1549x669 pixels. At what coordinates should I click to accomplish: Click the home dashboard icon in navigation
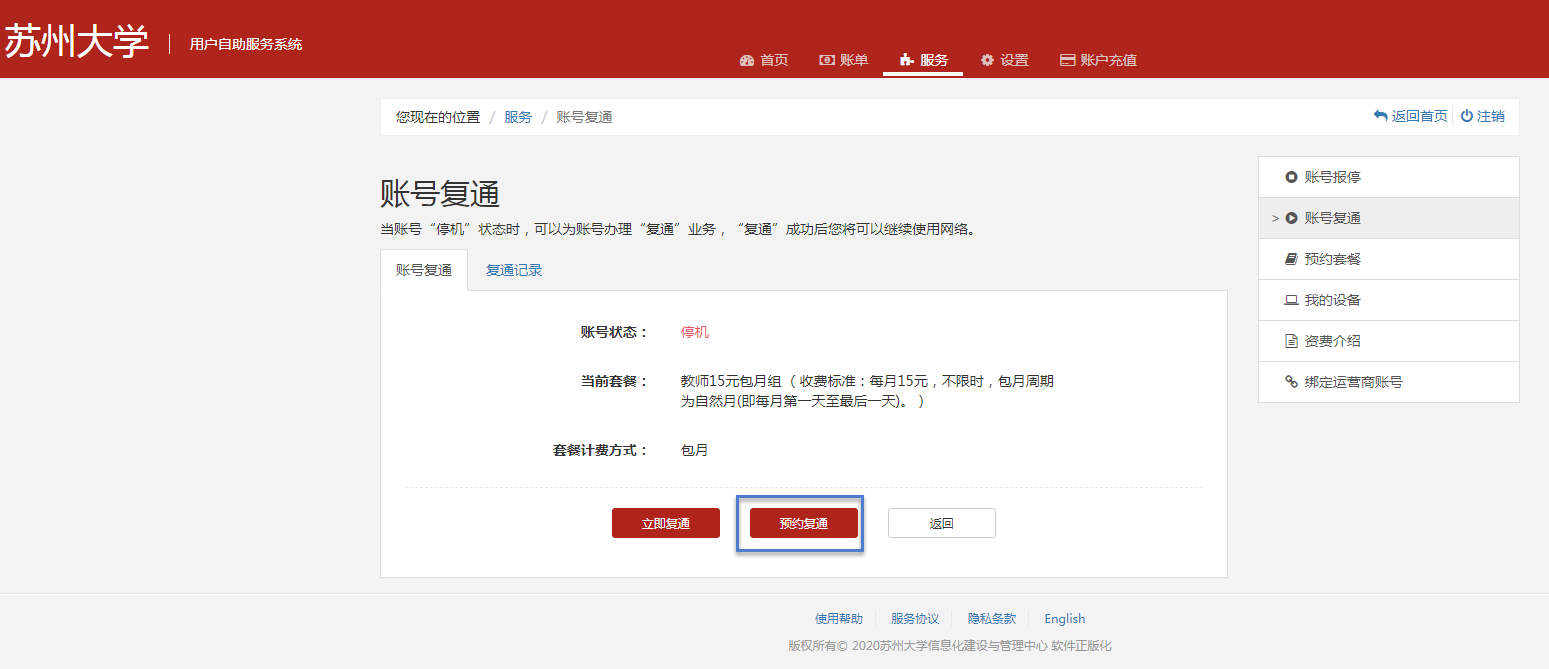(746, 60)
